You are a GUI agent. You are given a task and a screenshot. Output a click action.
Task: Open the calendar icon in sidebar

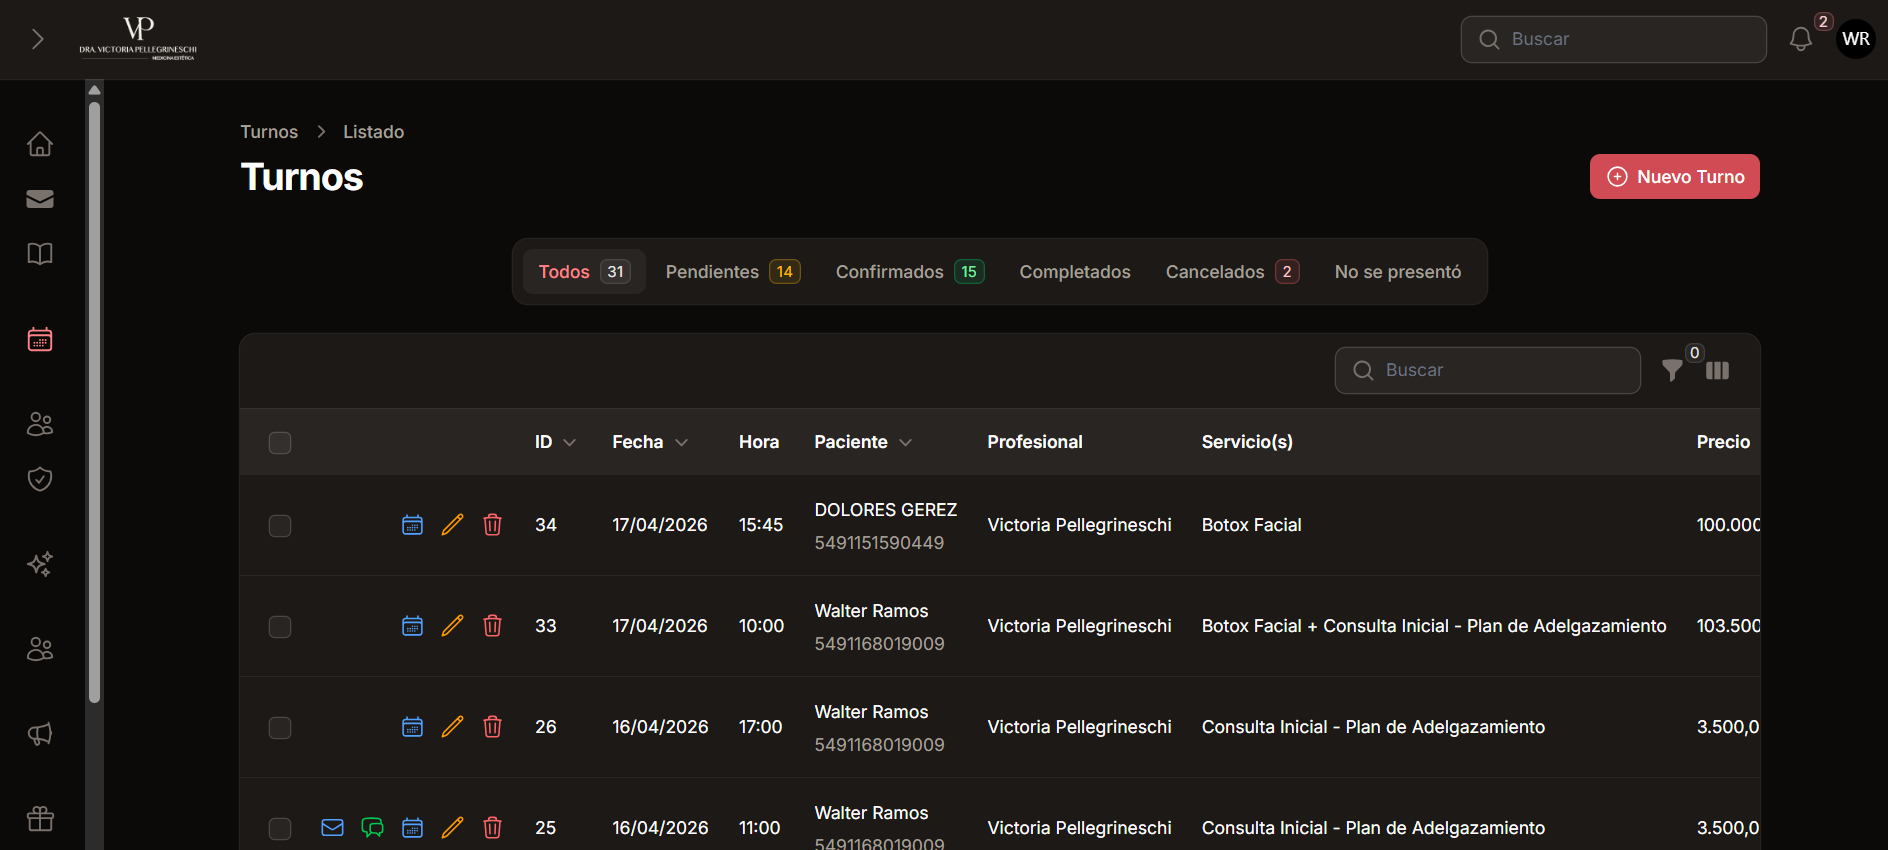click(40, 339)
